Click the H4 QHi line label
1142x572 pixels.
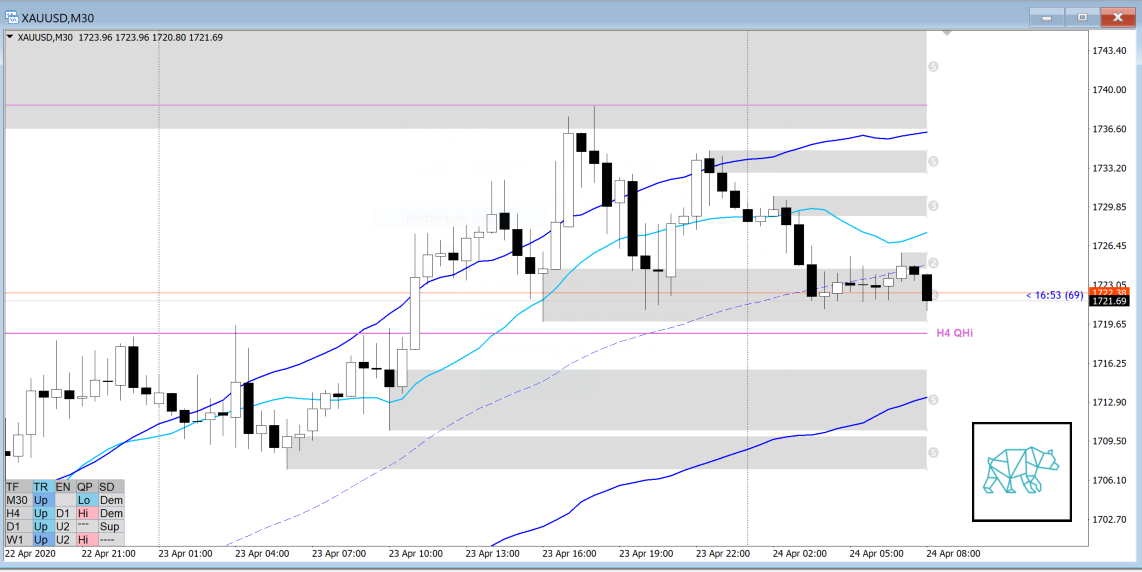[954, 333]
